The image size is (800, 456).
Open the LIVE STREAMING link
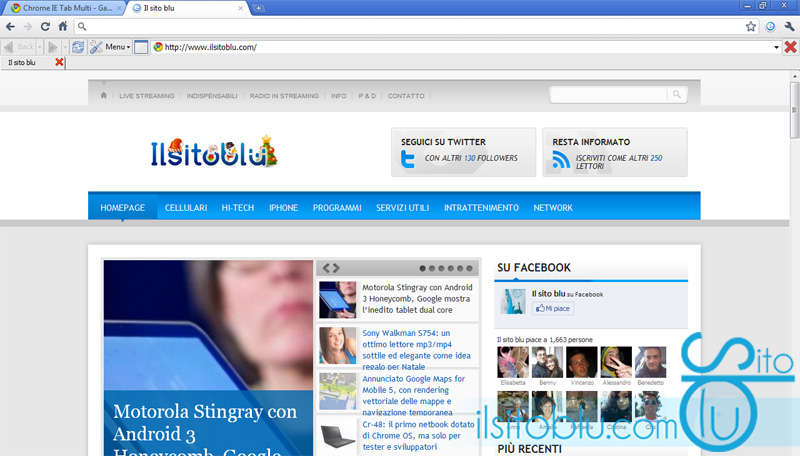[x=146, y=96]
